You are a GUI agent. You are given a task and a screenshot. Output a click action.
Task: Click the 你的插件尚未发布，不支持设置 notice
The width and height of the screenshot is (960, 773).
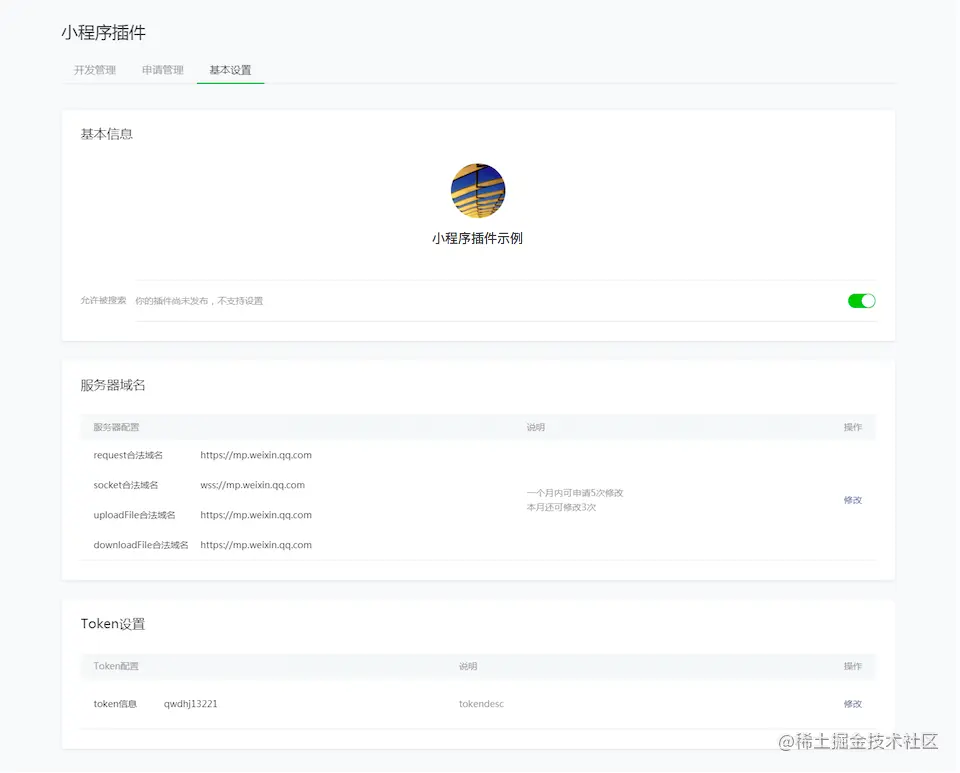pyautogui.click(x=199, y=301)
